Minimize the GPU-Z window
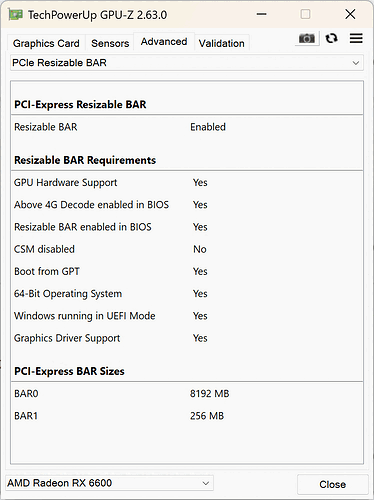Viewport: 374px width, 500px height. click(x=262, y=14)
